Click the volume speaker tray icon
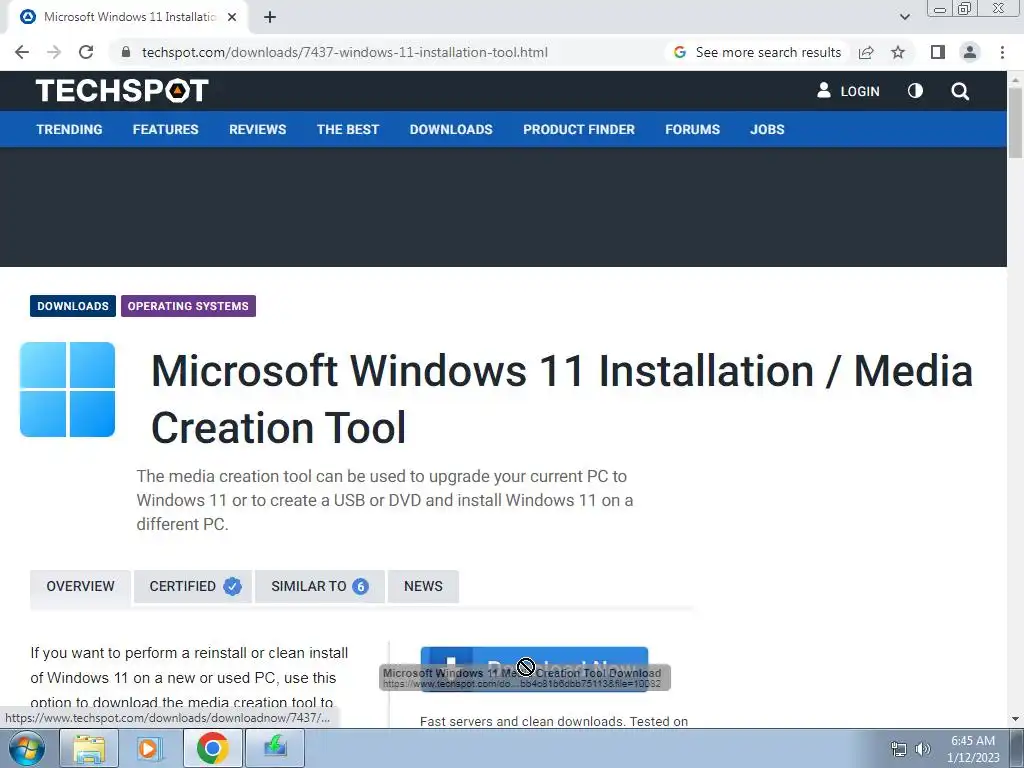The width and height of the screenshot is (1024, 768). tap(923, 749)
